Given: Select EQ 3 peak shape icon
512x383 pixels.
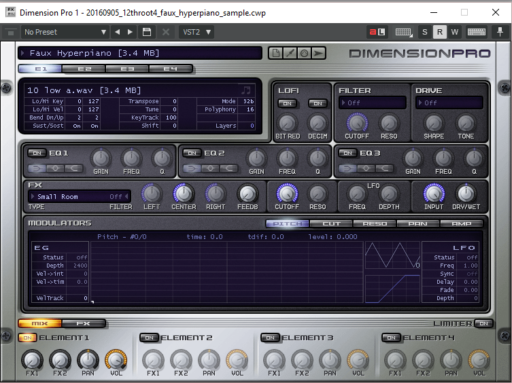Looking at the screenshot, I should [x=366, y=168].
